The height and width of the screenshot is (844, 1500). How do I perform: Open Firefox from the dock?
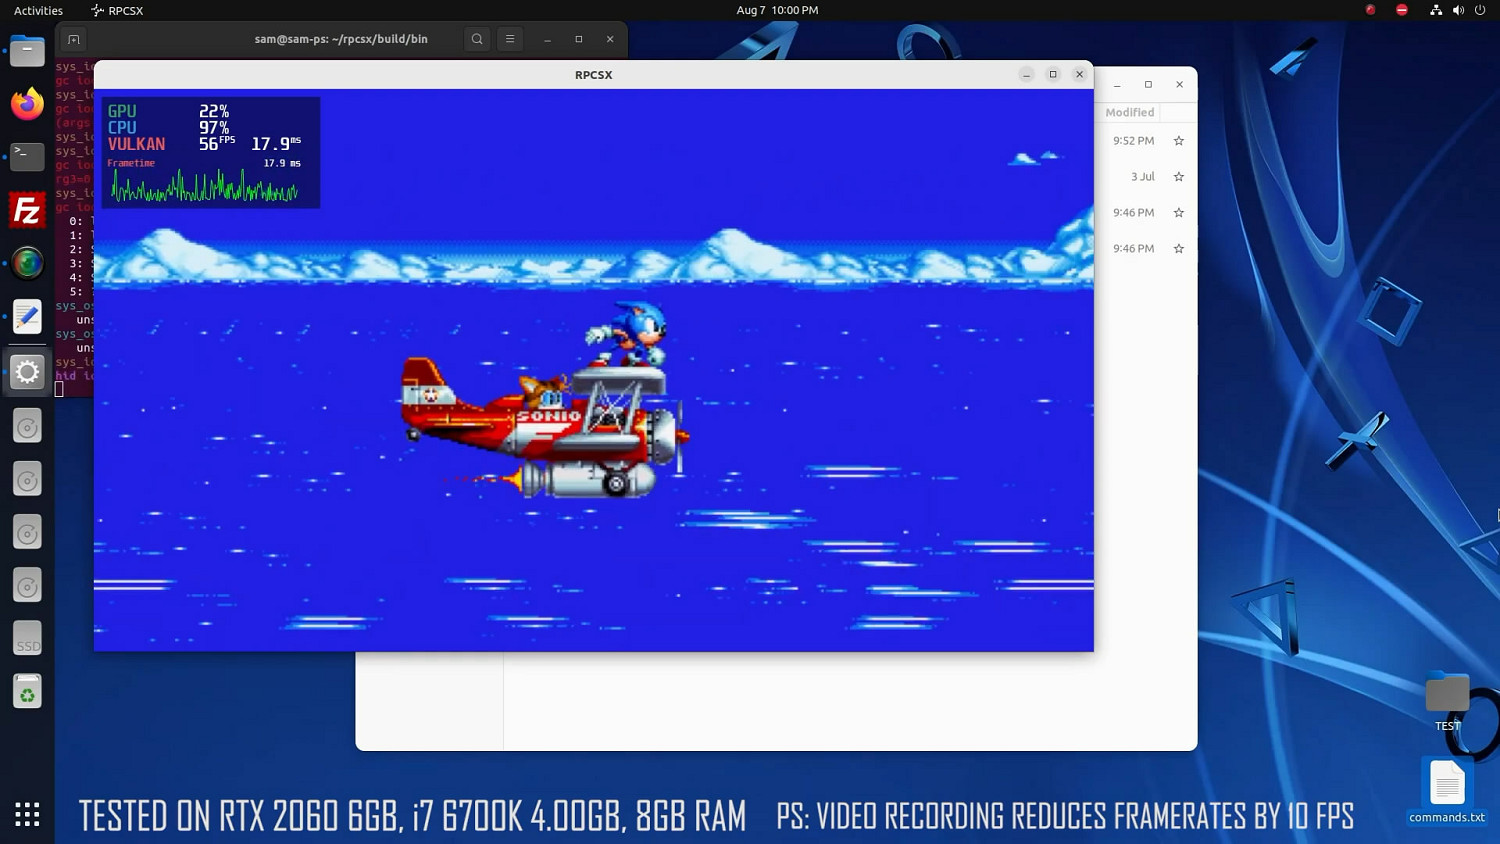(27, 104)
